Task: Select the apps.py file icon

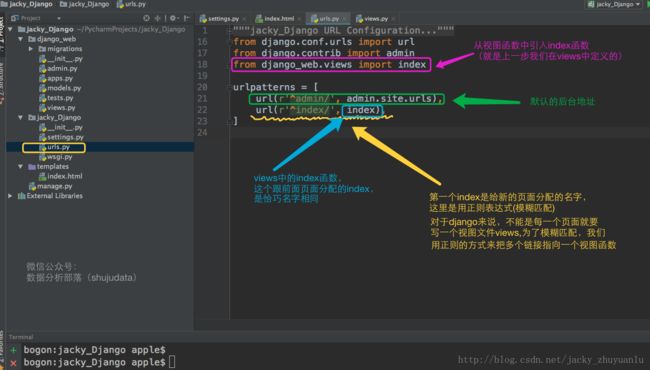Action: (x=42, y=78)
